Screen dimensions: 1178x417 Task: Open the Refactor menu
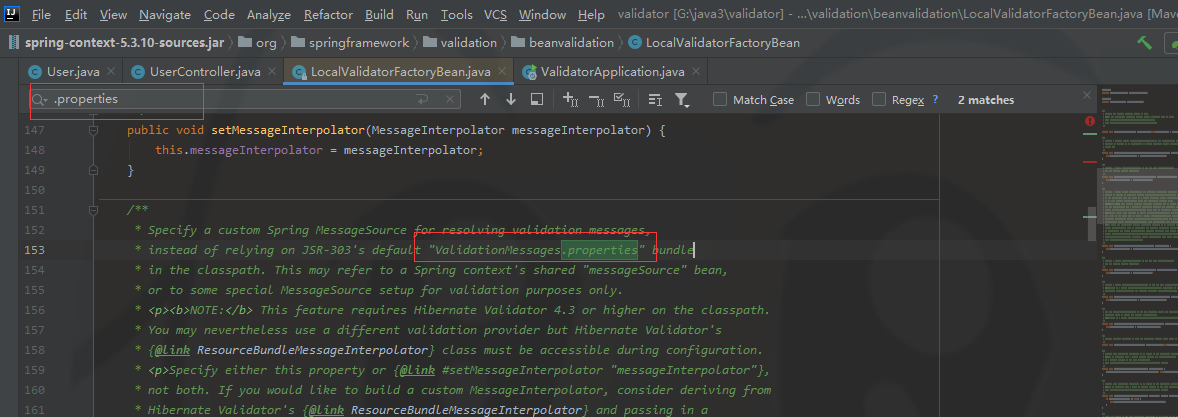click(328, 14)
